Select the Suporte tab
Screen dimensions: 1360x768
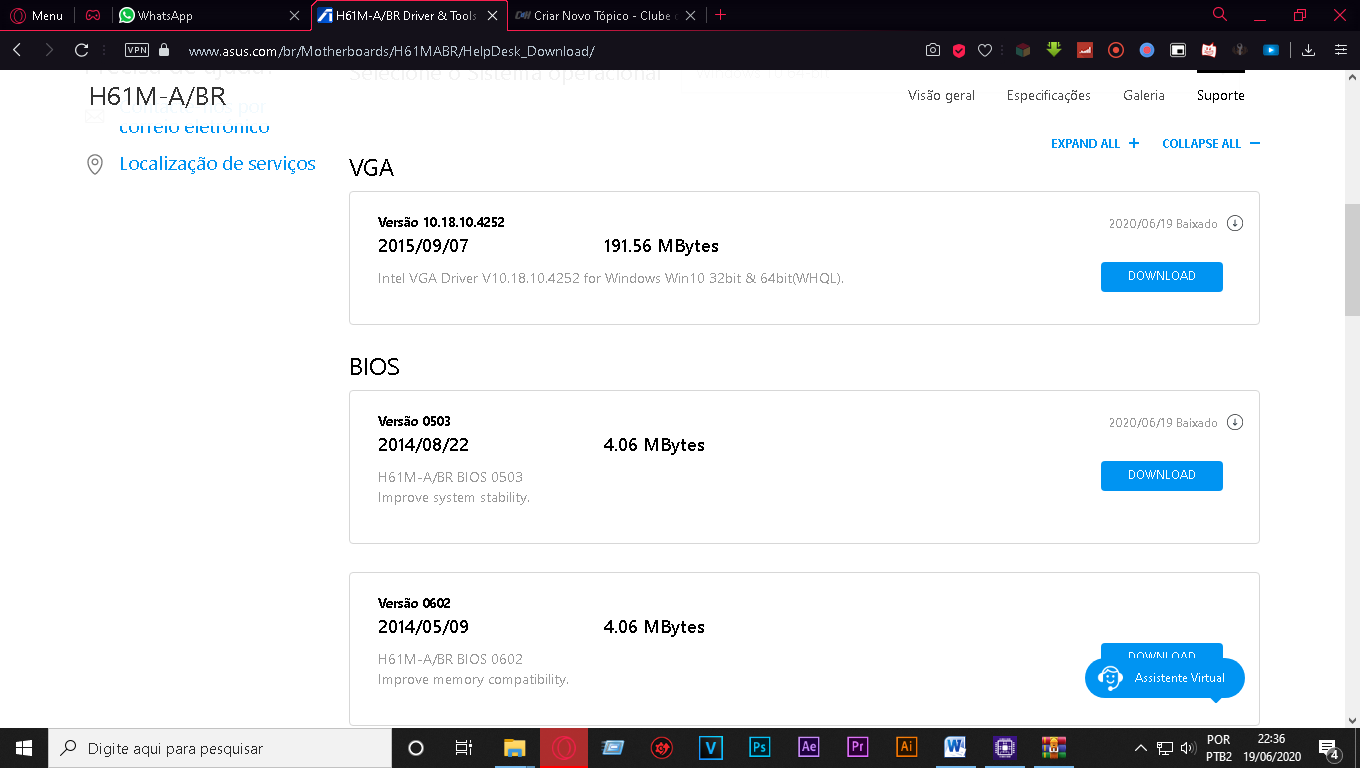click(x=1221, y=96)
